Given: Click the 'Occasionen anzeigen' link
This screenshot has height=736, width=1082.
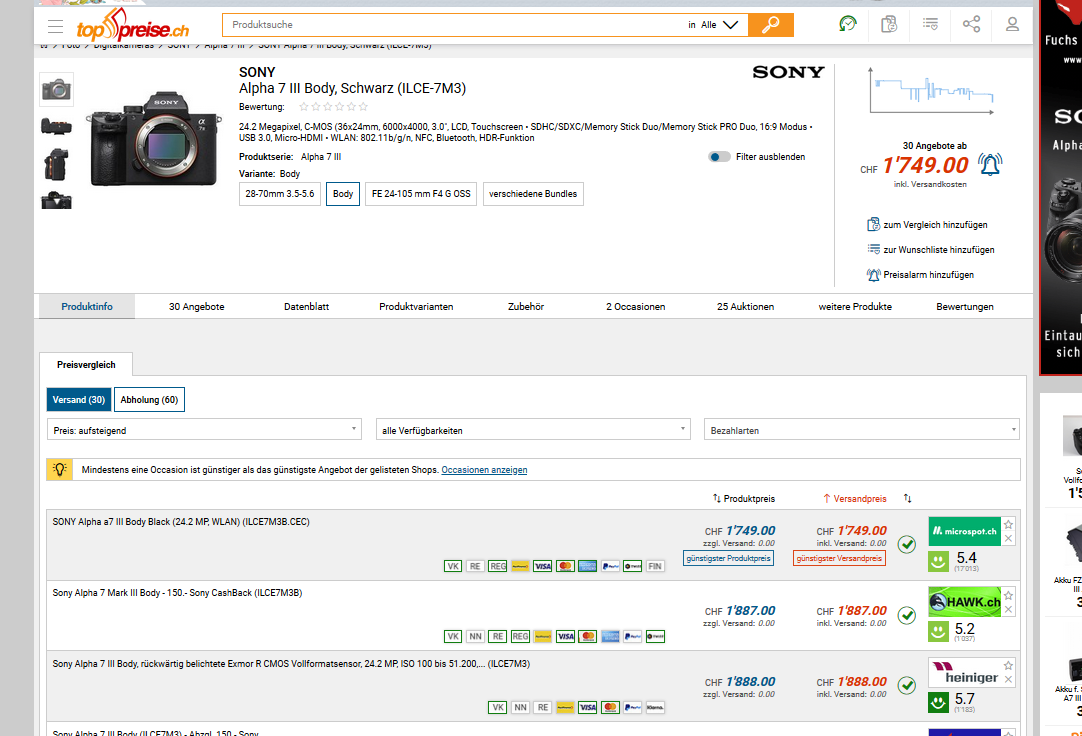Looking at the screenshot, I should point(484,470).
